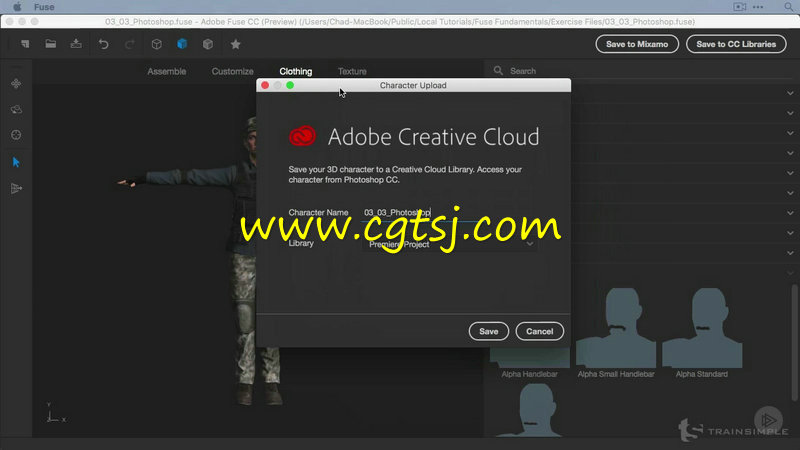Cancel the Character Upload dialog
The image size is (800, 450).
click(539, 331)
